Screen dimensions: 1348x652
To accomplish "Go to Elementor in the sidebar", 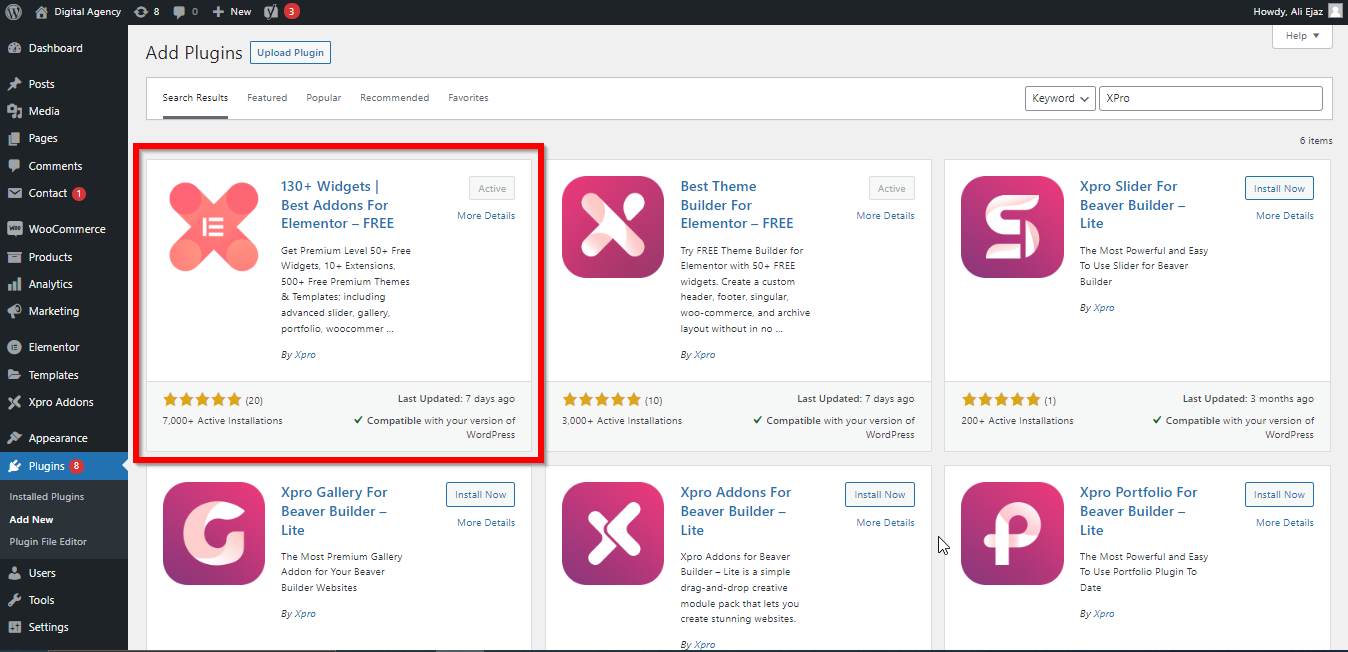I will 53,347.
